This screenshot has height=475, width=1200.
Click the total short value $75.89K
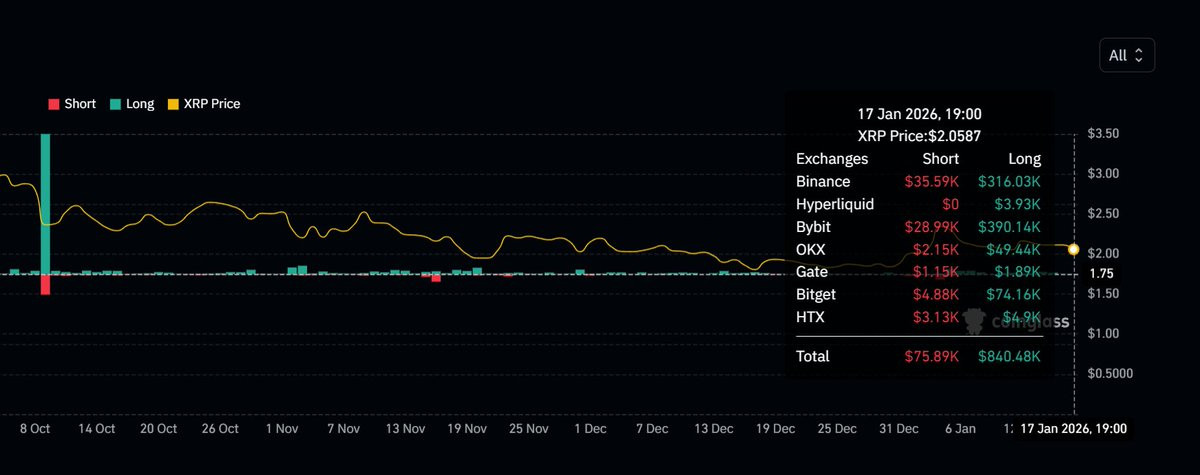pyautogui.click(x=931, y=356)
